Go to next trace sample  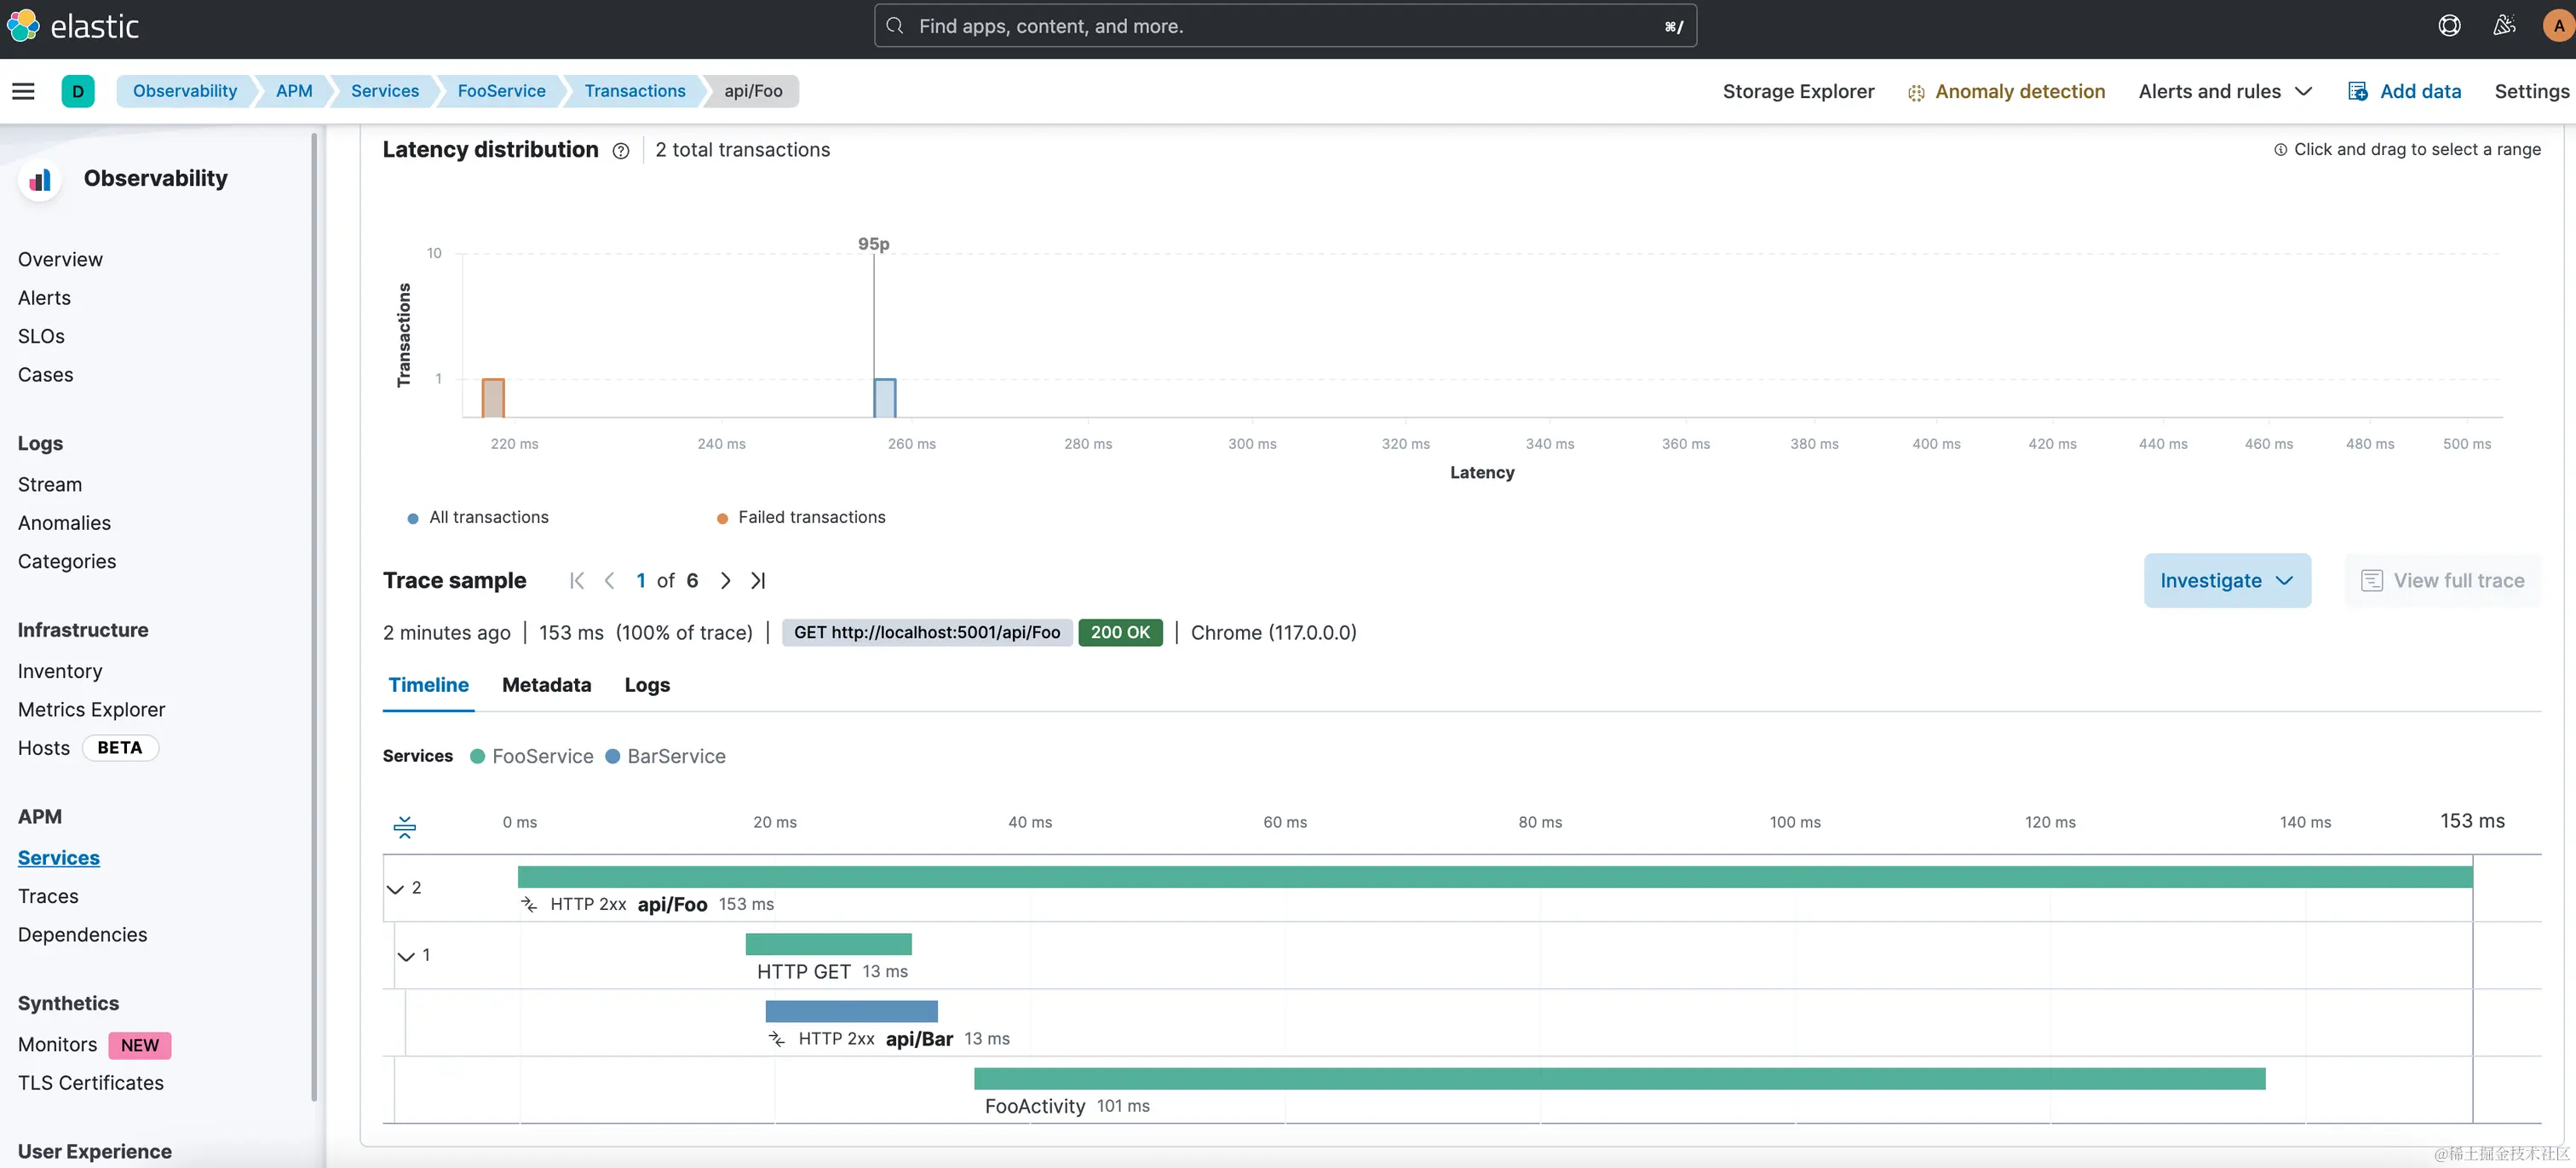point(725,581)
